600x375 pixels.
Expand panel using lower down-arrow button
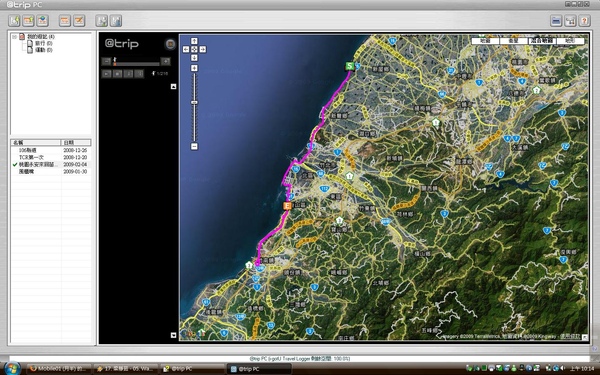[173, 335]
